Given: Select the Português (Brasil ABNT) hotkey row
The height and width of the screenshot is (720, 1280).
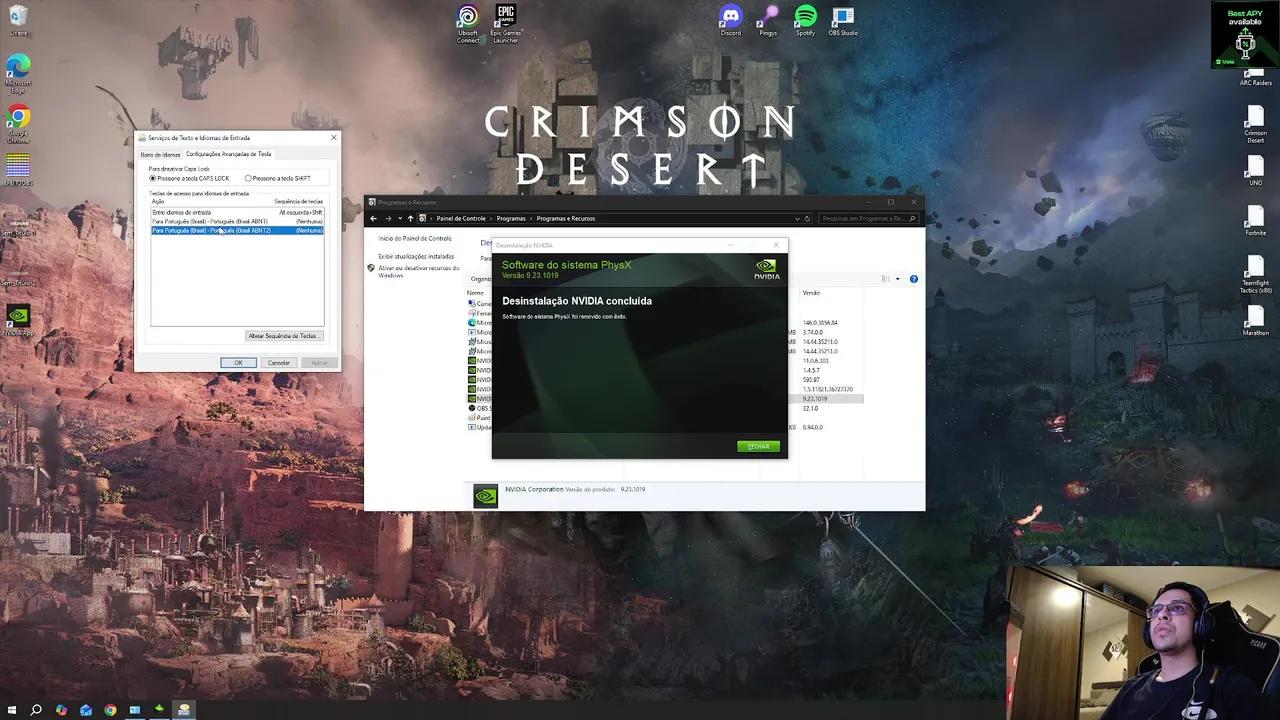Looking at the screenshot, I should pos(237,221).
